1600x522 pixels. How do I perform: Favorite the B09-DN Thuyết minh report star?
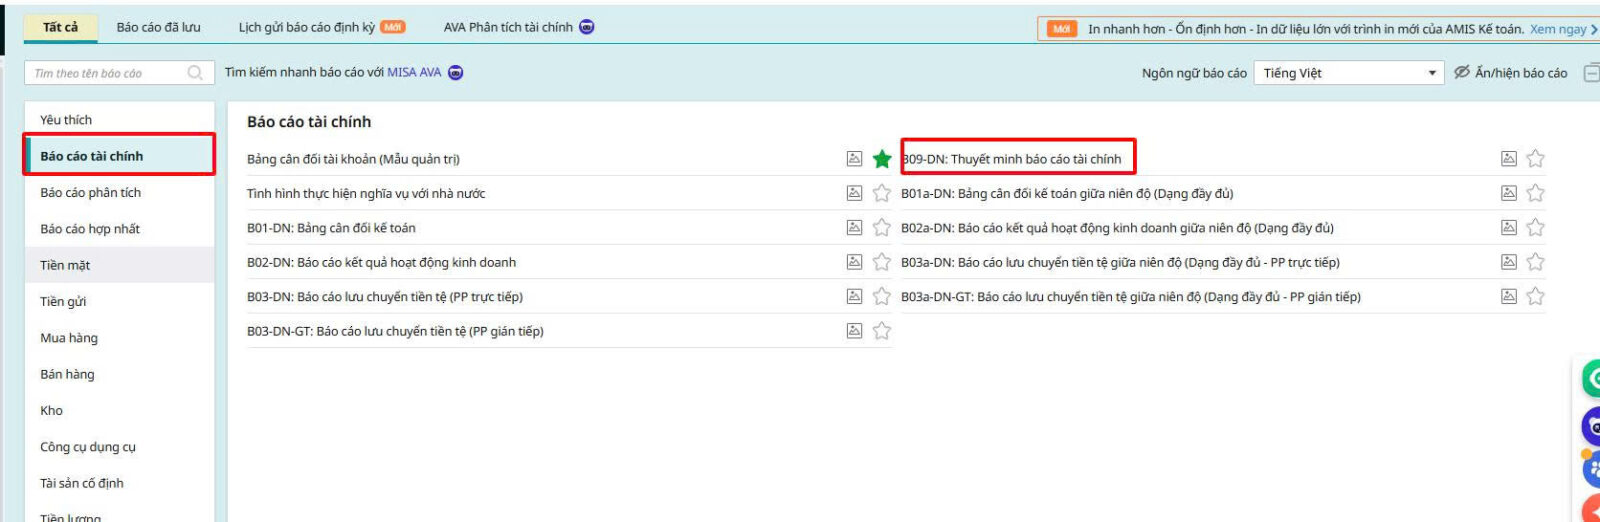1535,159
